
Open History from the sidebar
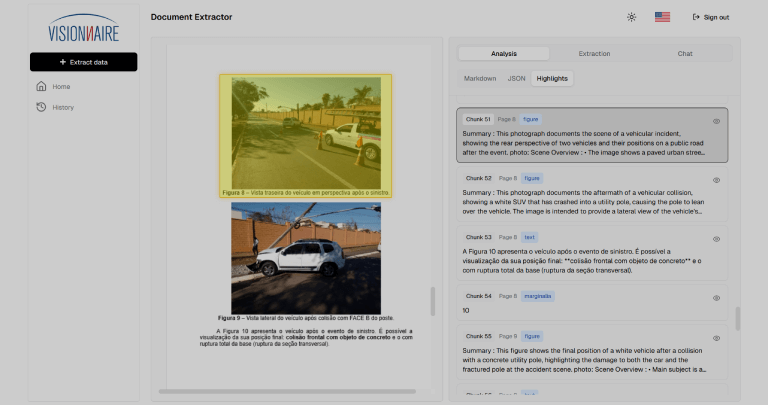coord(63,107)
